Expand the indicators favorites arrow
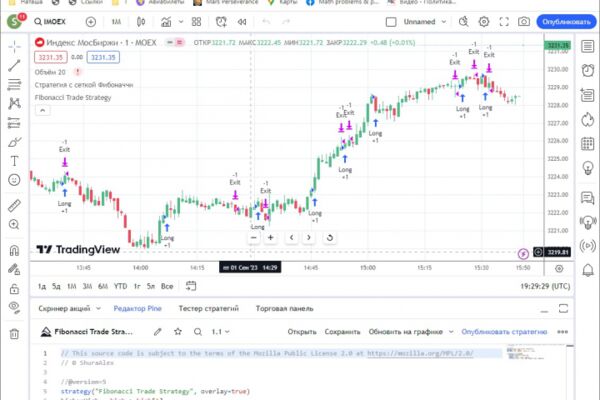 (181, 22)
